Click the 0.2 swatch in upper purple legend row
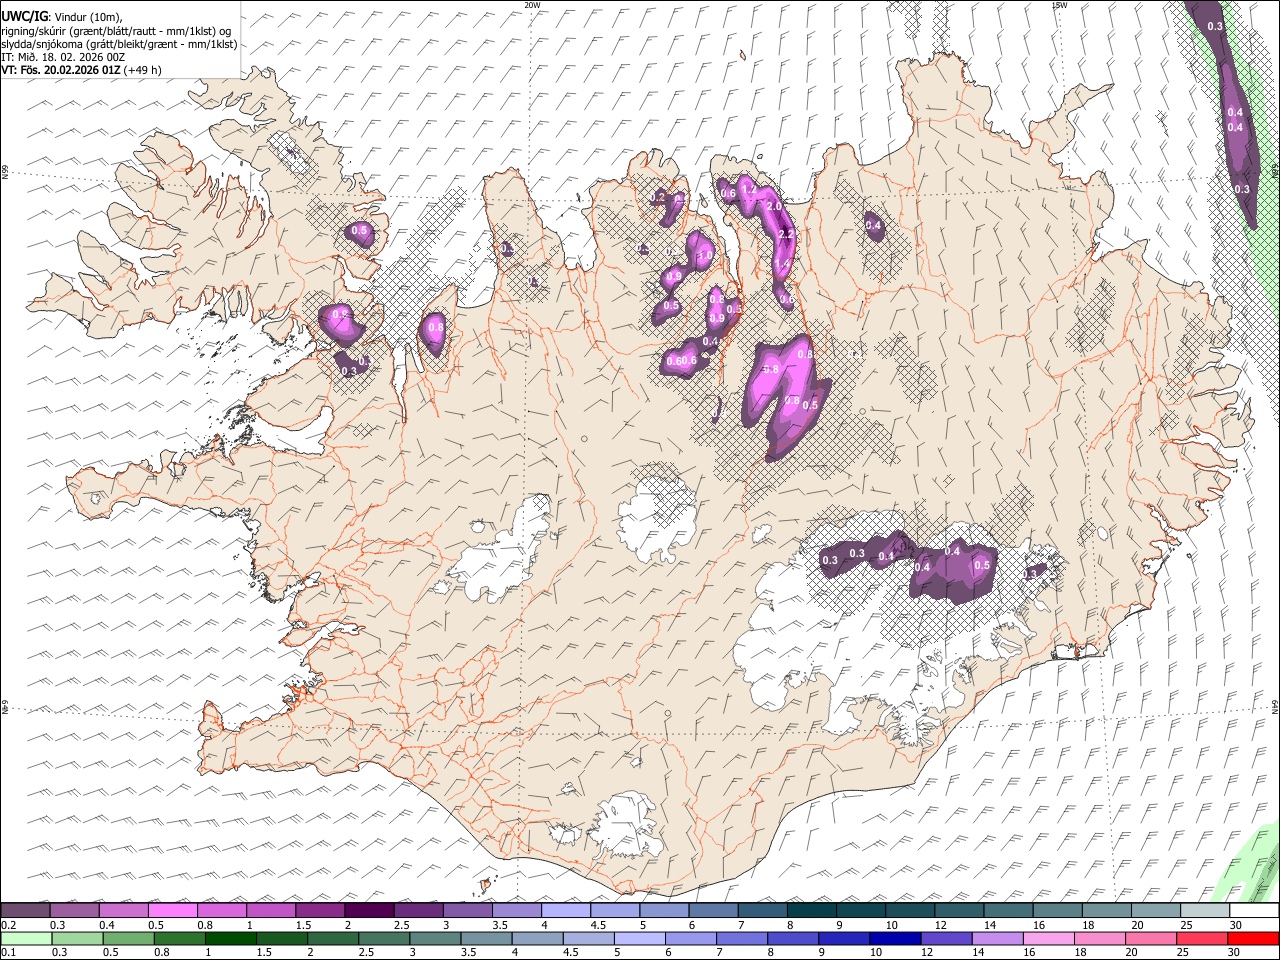Viewport: 1280px width, 960px height. pos(25,911)
